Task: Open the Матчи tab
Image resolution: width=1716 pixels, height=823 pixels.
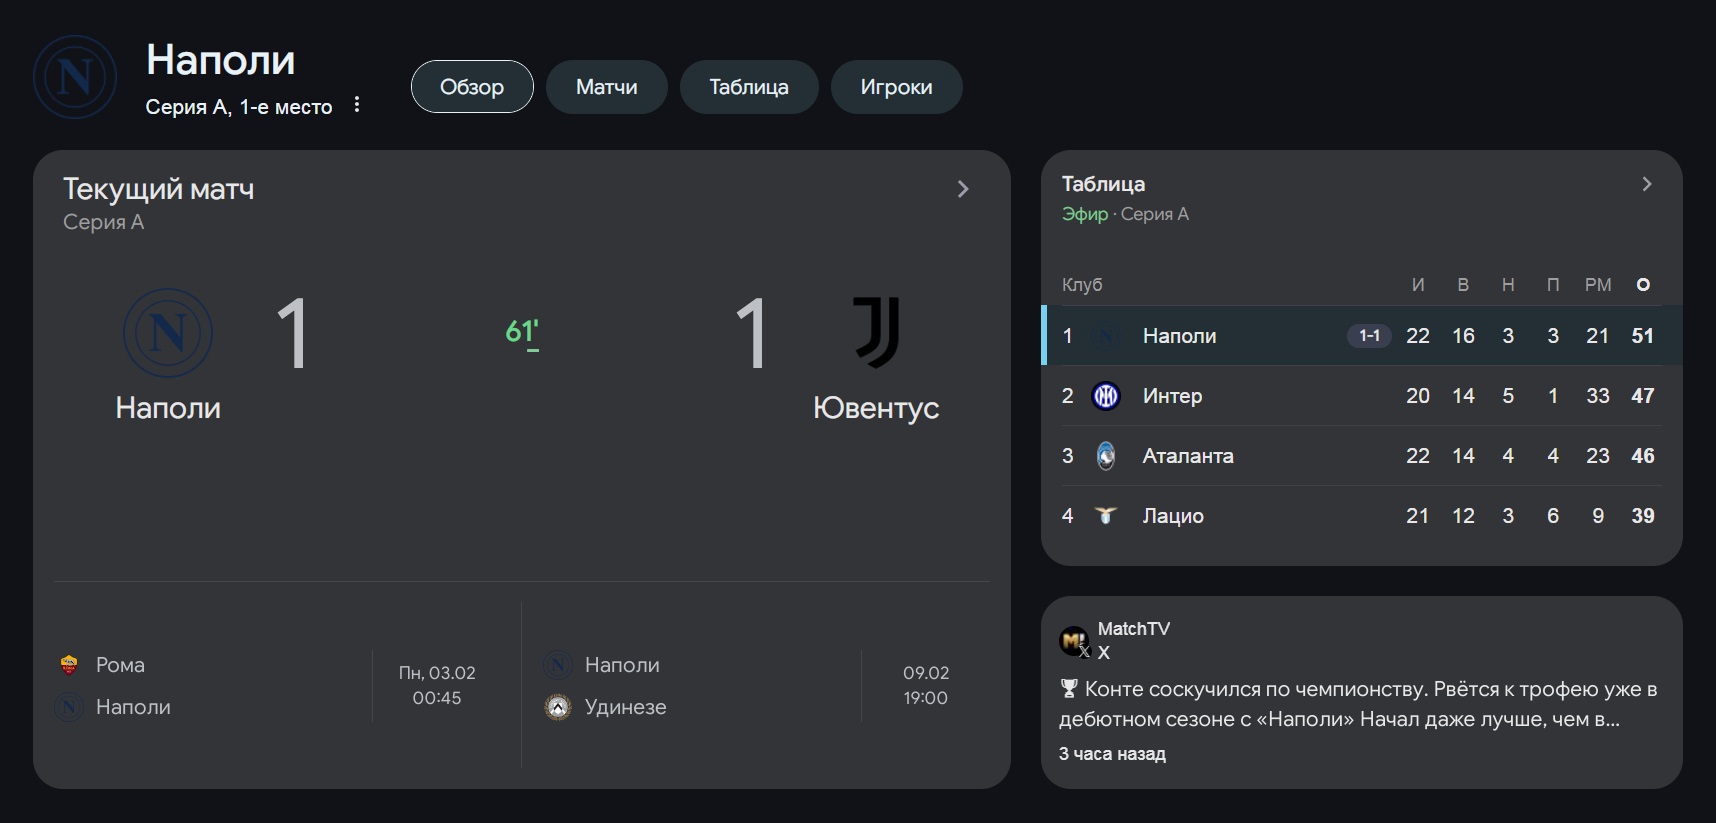Action: pyautogui.click(x=607, y=87)
